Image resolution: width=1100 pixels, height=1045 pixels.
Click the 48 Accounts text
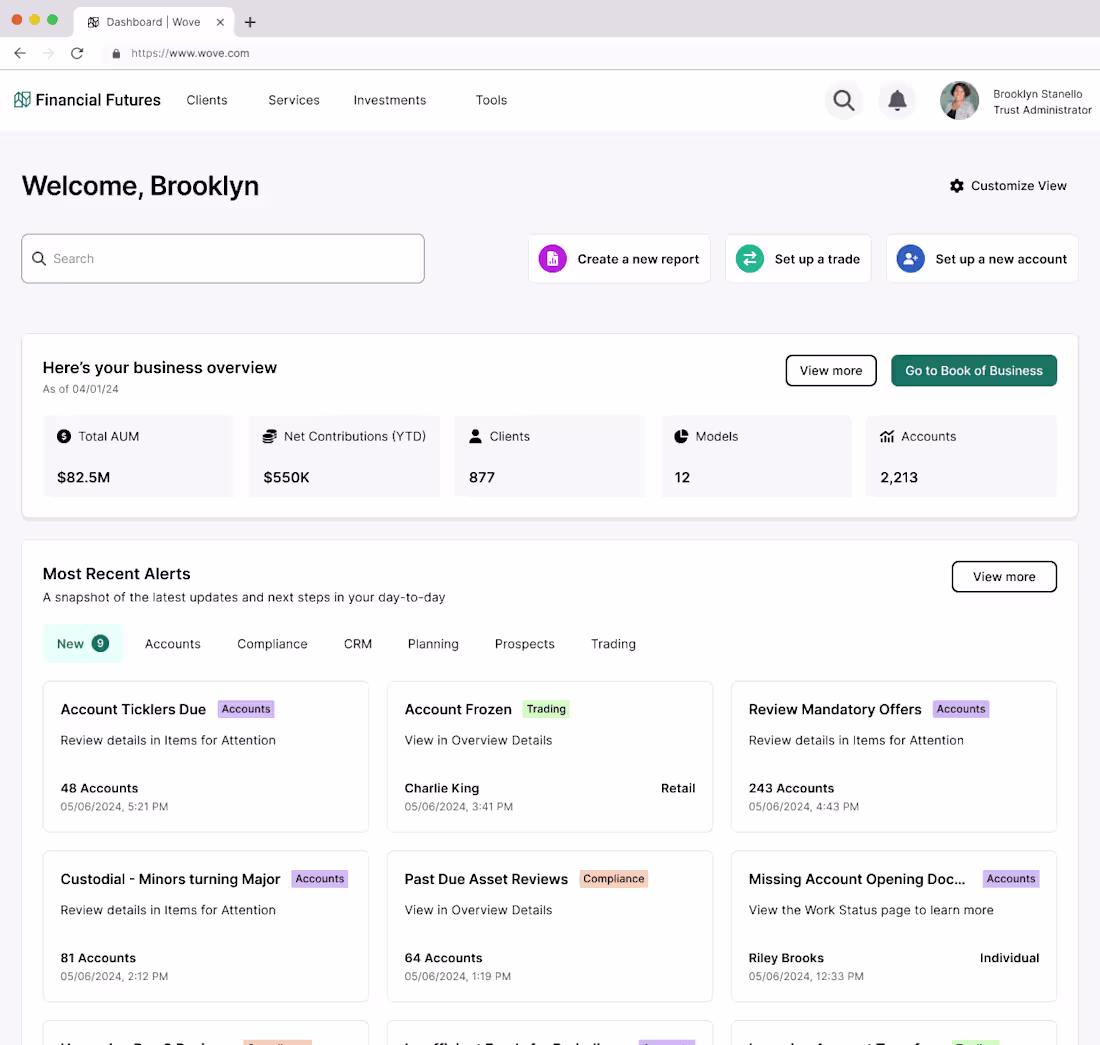click(99, 788)
